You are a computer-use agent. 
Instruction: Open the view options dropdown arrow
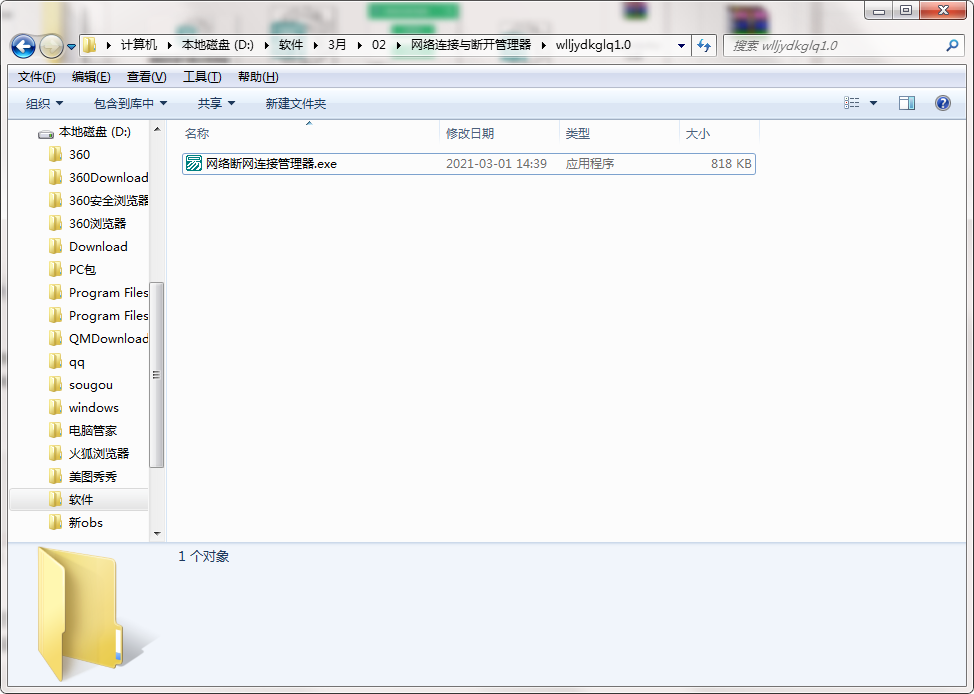873,103
